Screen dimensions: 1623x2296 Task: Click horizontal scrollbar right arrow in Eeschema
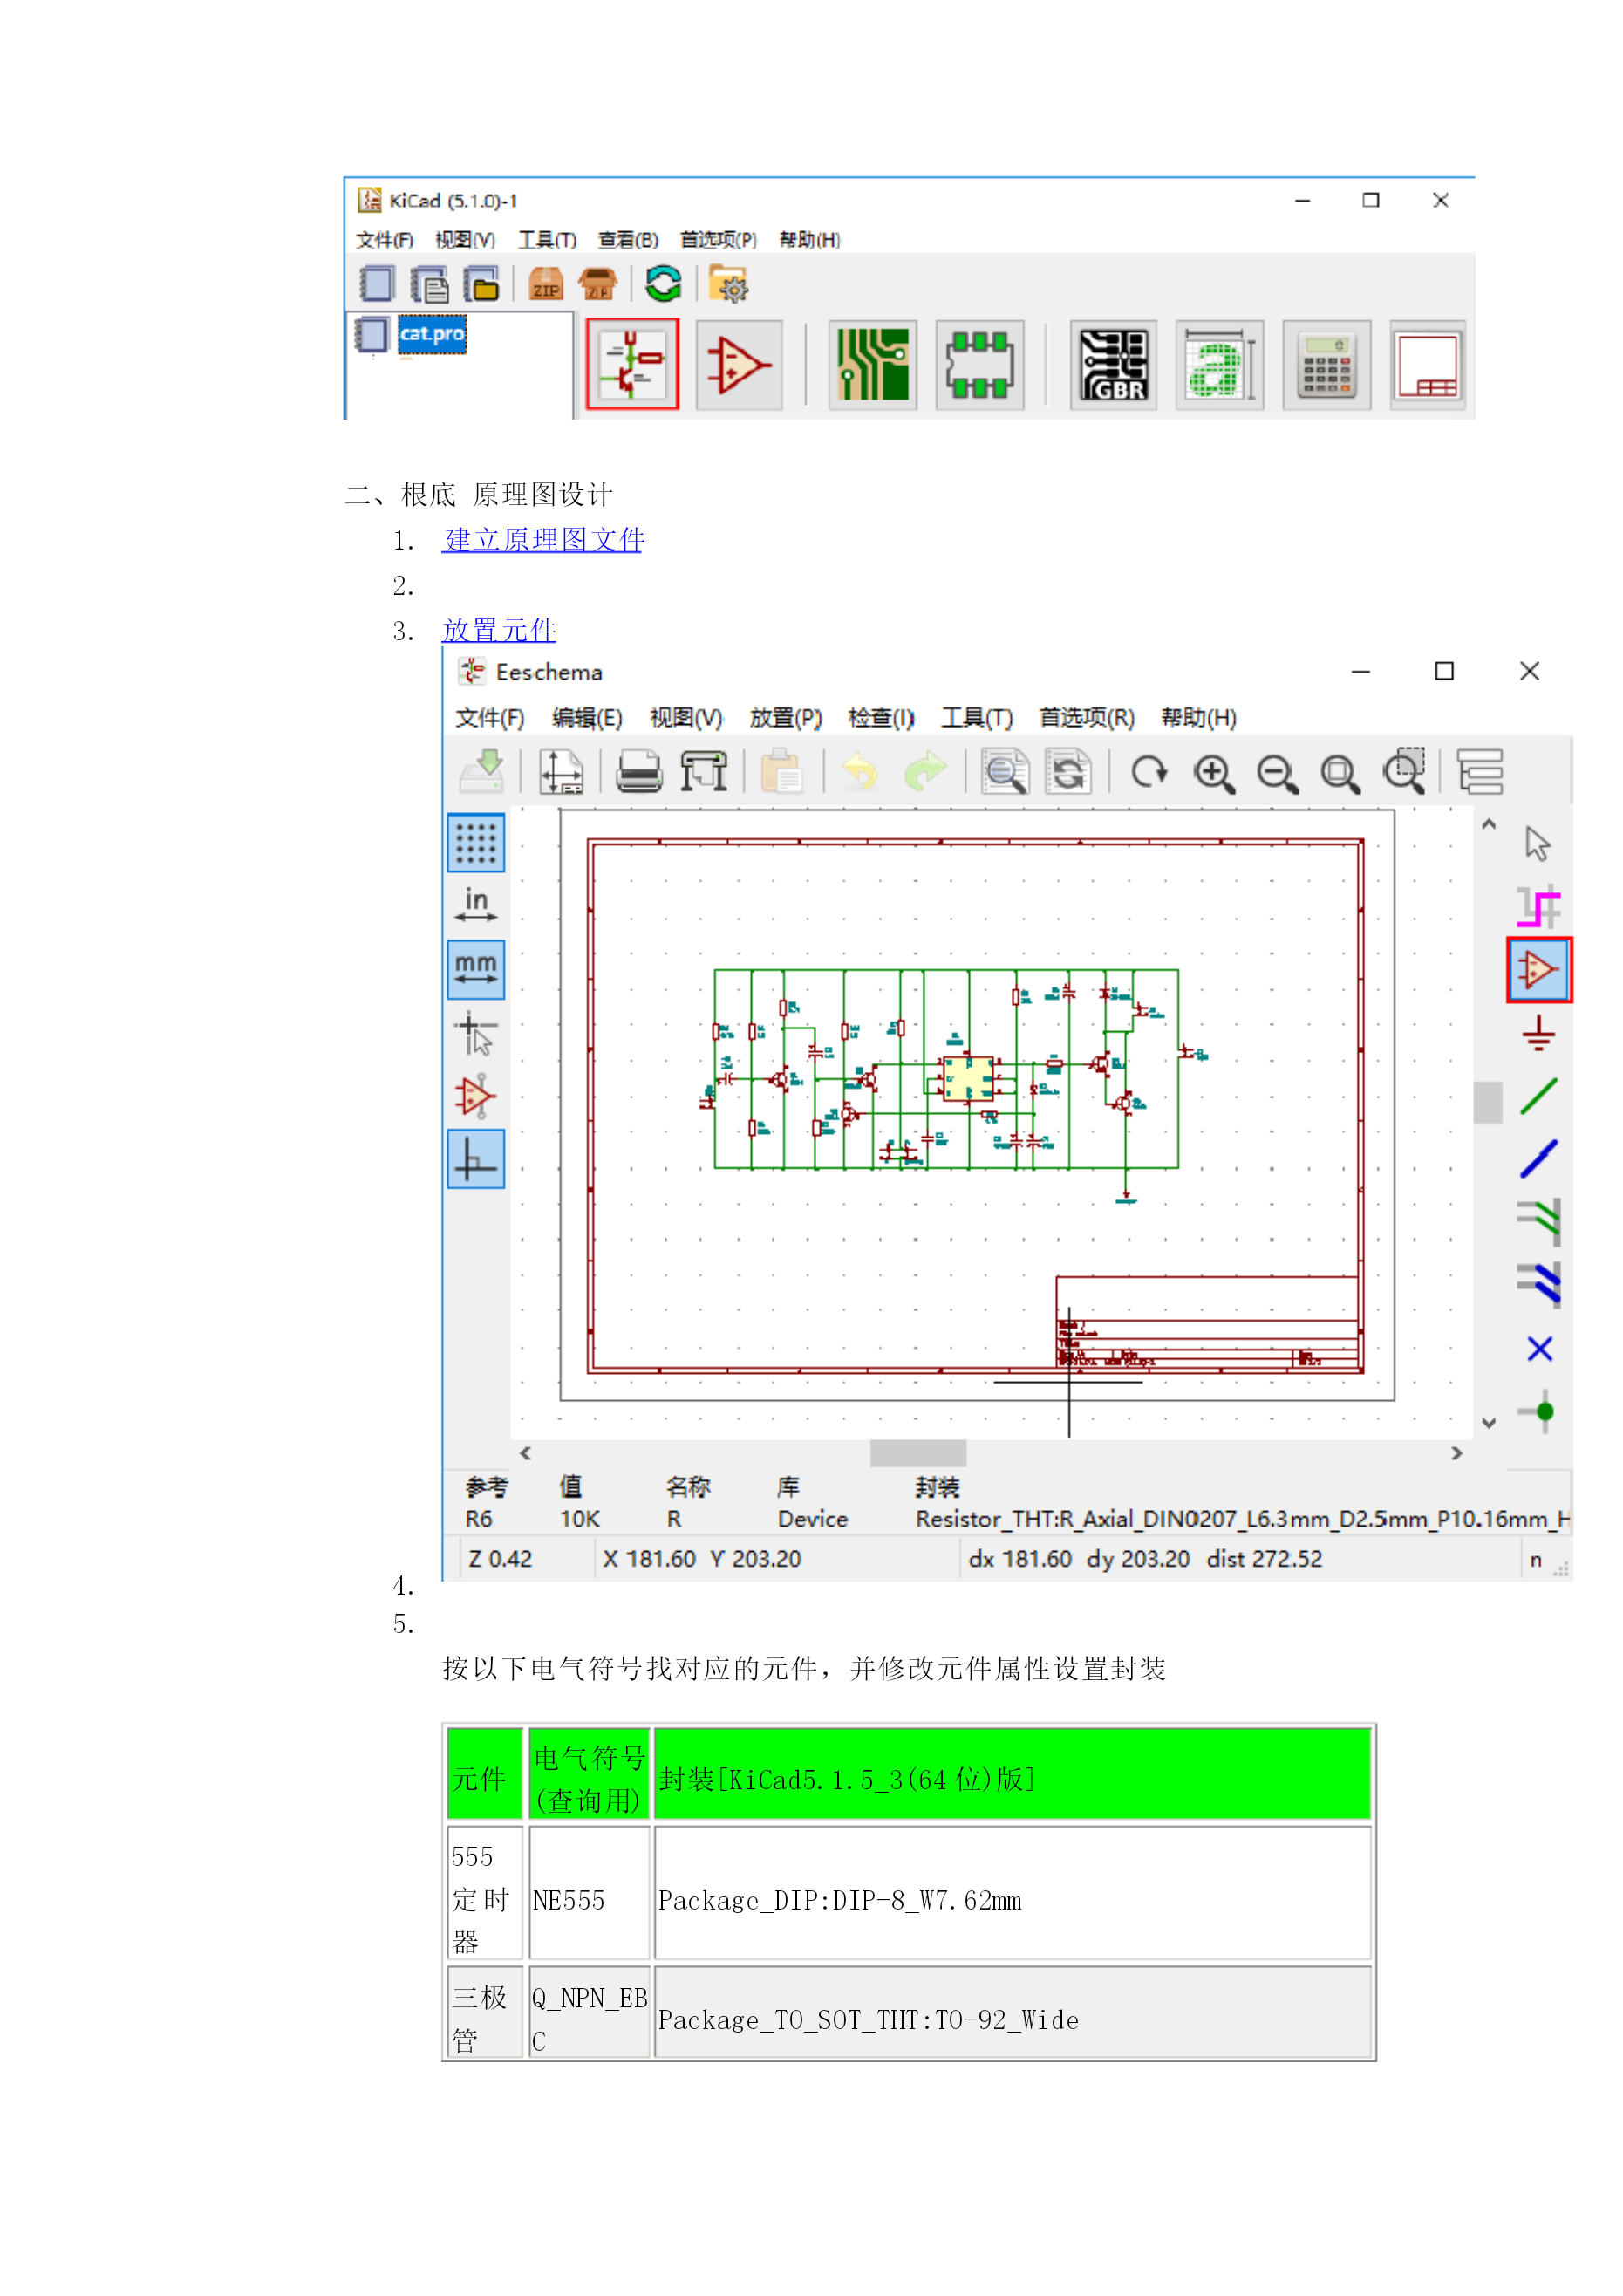[1457, 1453]
